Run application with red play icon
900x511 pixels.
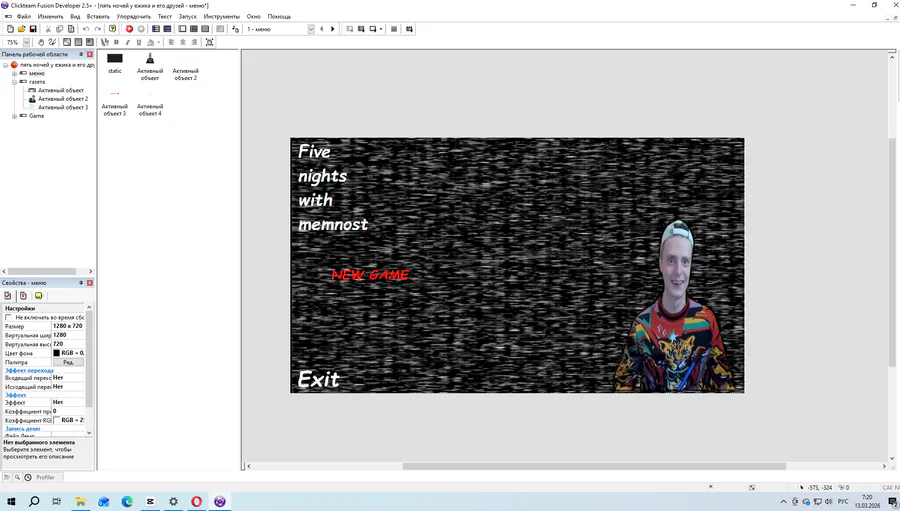click(x=129, y=29)
